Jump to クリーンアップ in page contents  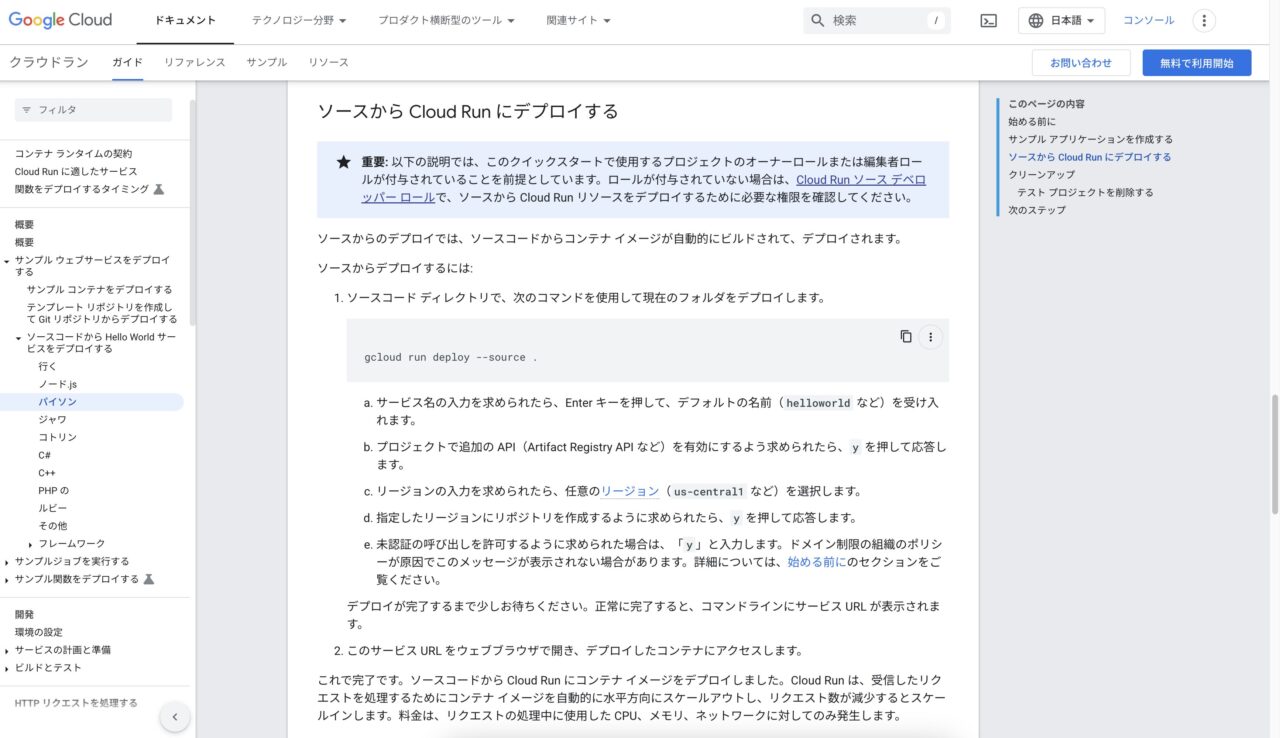(1042, 174)
